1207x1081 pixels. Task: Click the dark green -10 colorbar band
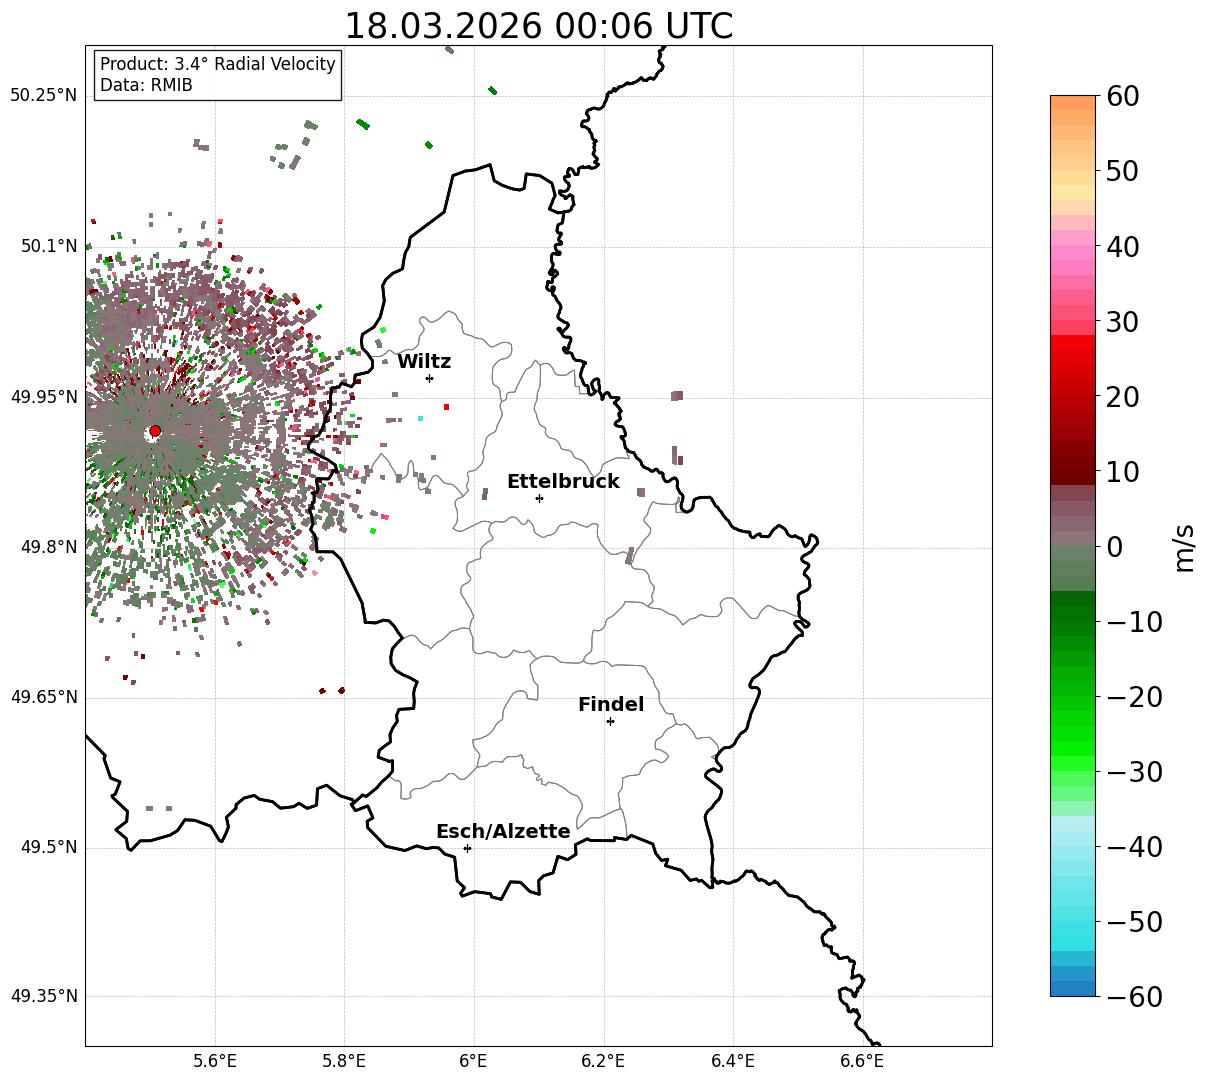point(1073,600)
